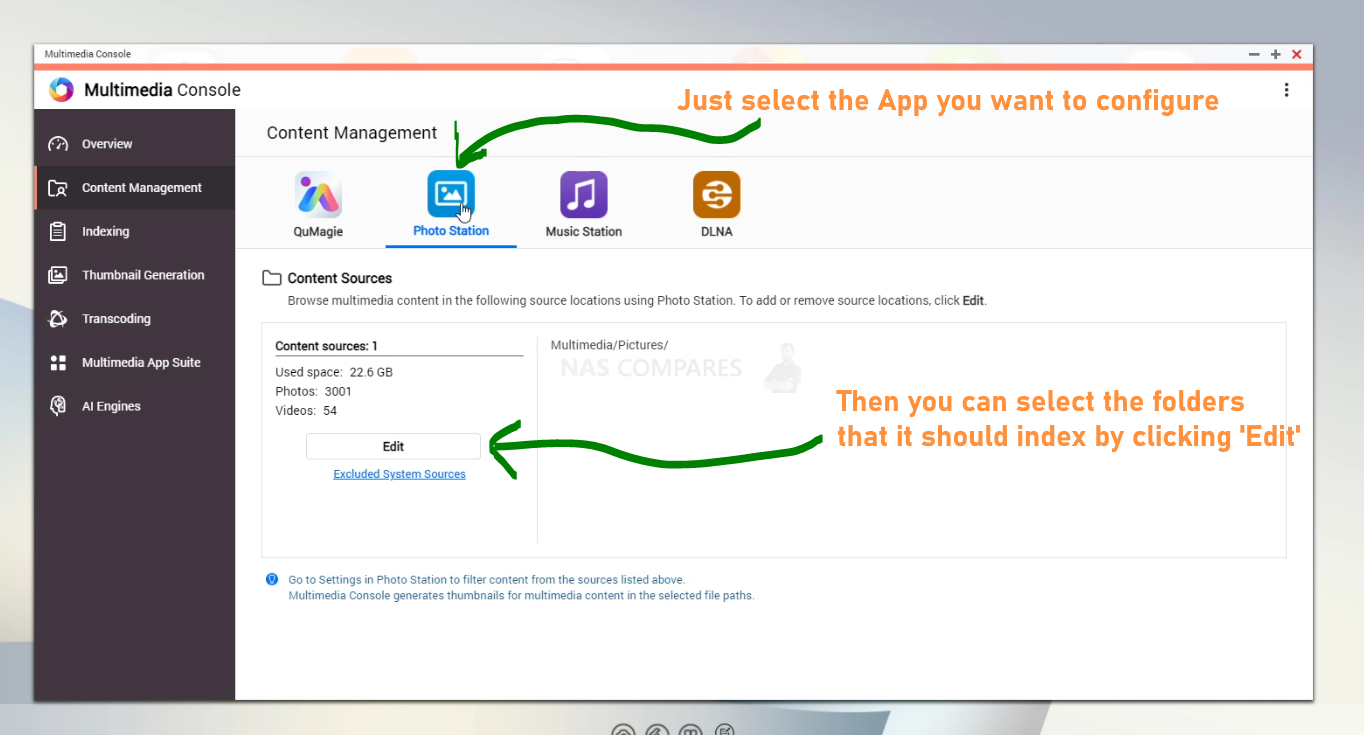The image size is (1364, 735).
Task: Click the Edit button for content sources
Action: point(393,446)
